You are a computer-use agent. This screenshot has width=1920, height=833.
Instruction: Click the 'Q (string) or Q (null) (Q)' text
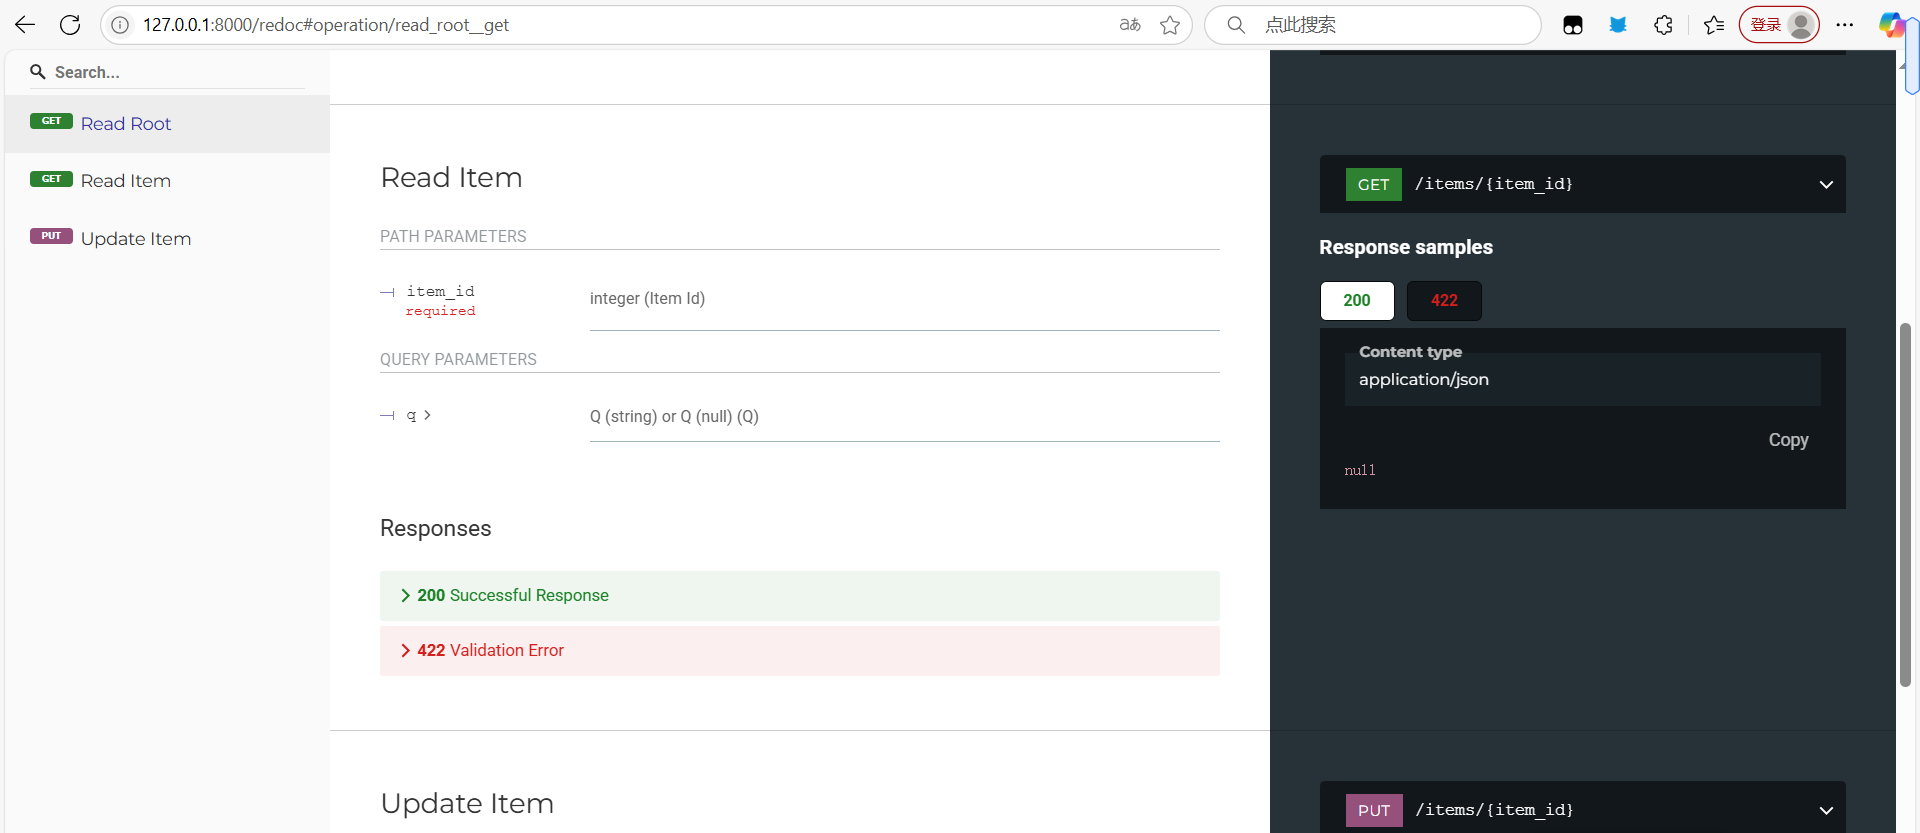[x=674, y=416]
